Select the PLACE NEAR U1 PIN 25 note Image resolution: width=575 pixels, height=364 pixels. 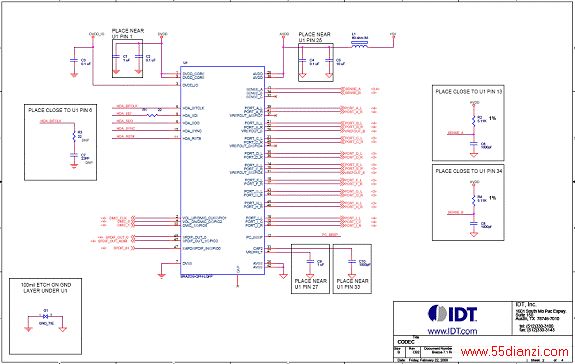[315, 37]
